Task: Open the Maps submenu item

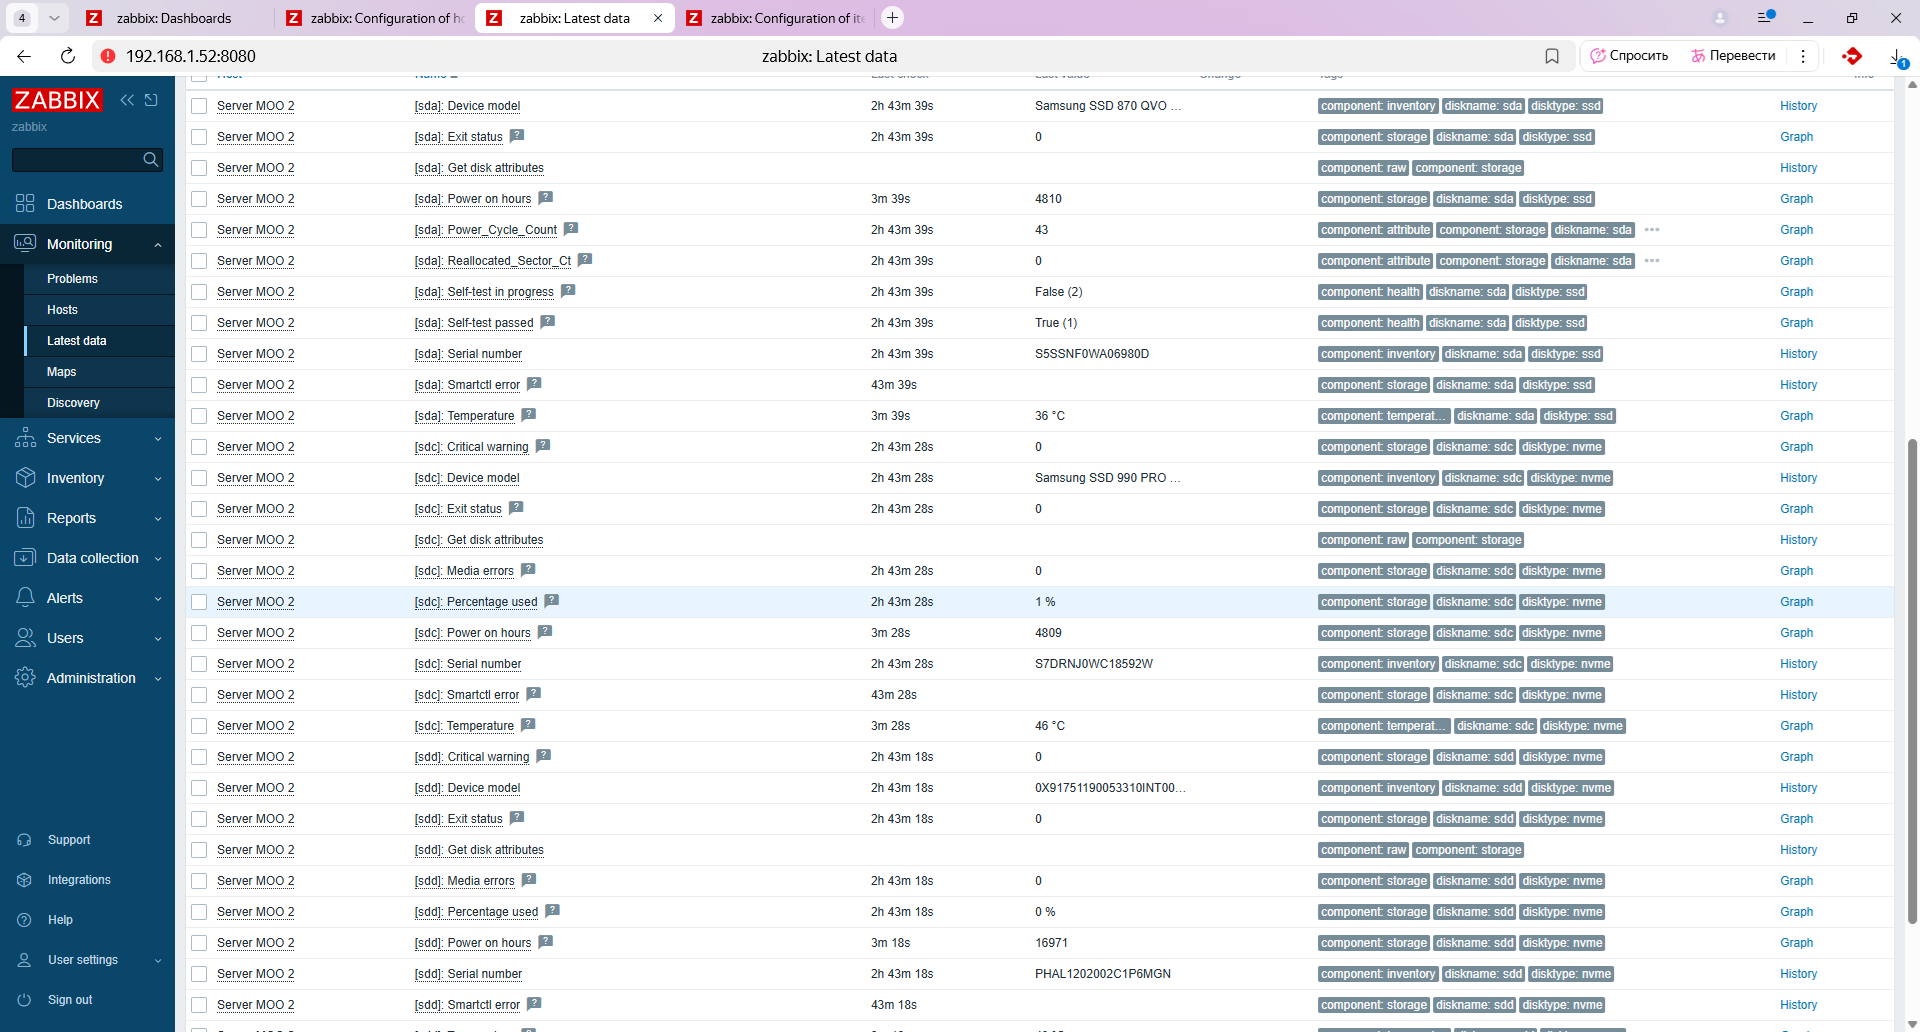Action: click(99, 372)
